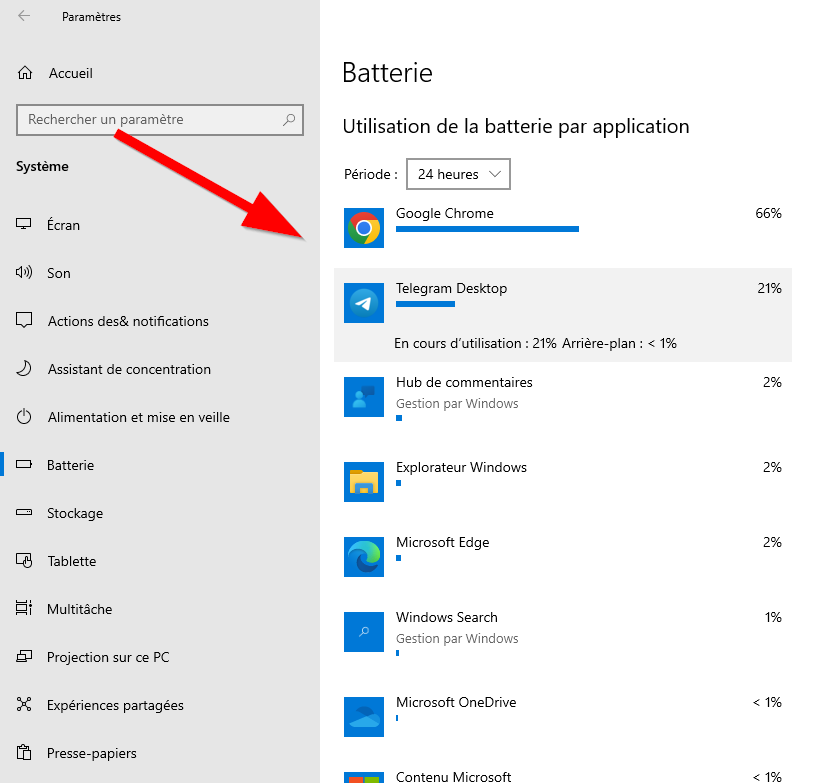Focus the Rechercher un paramètre field
The height and width of the screenshot is (783, 839).
click(x=160, y=119)
